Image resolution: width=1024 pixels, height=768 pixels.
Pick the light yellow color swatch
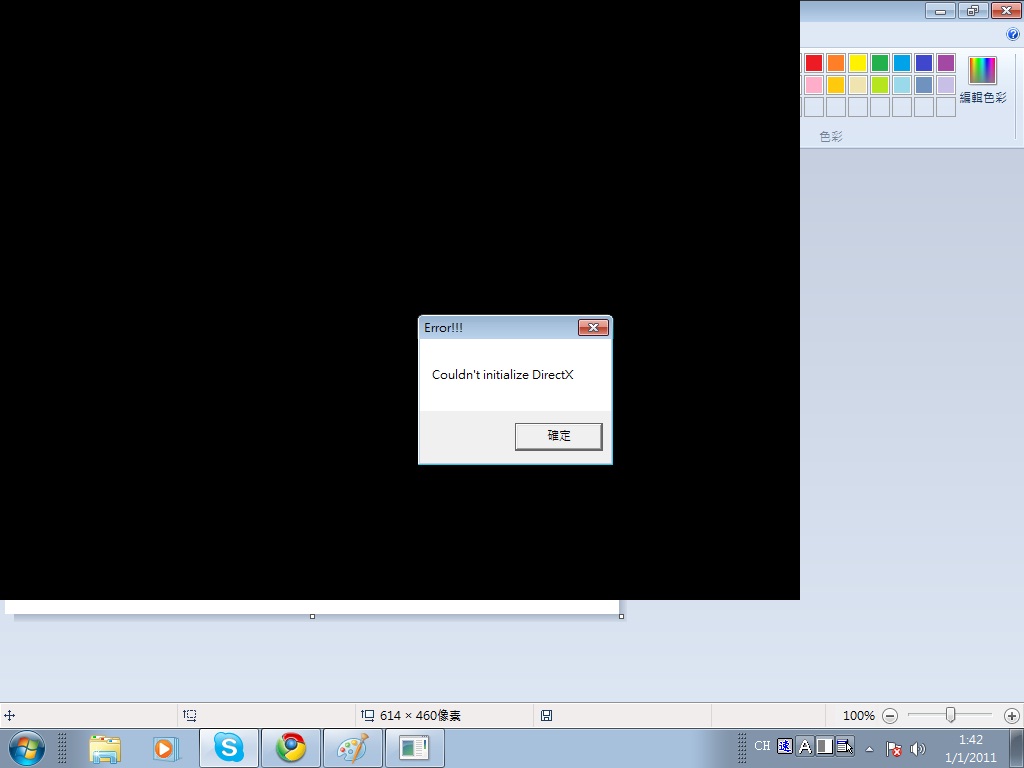click(x=858, y=85)
